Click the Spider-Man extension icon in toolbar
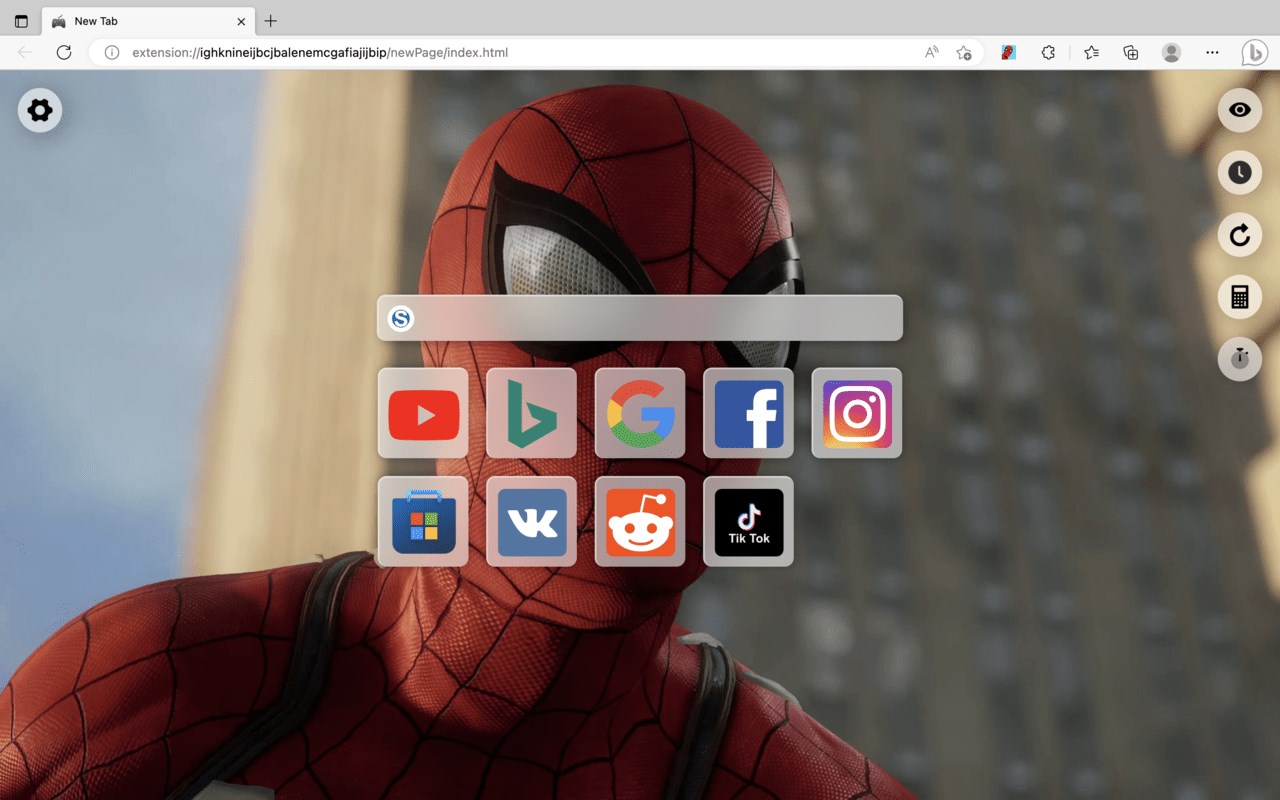This screenshot has width=1280, height=800. (1009, 52)
